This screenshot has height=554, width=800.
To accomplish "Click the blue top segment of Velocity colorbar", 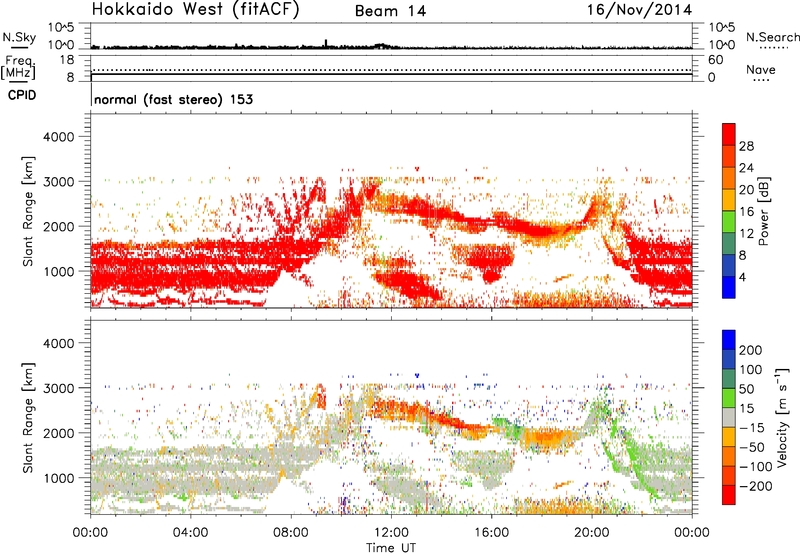I will 729,340.
